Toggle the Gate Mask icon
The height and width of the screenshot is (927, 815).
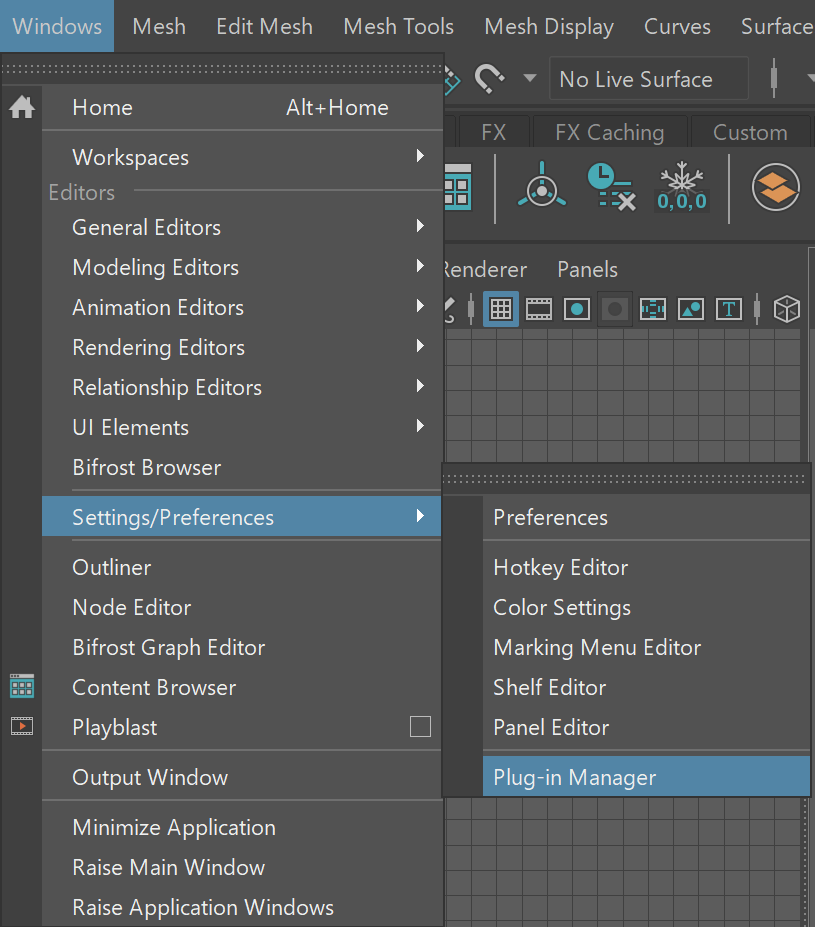[x=615, y=309]
